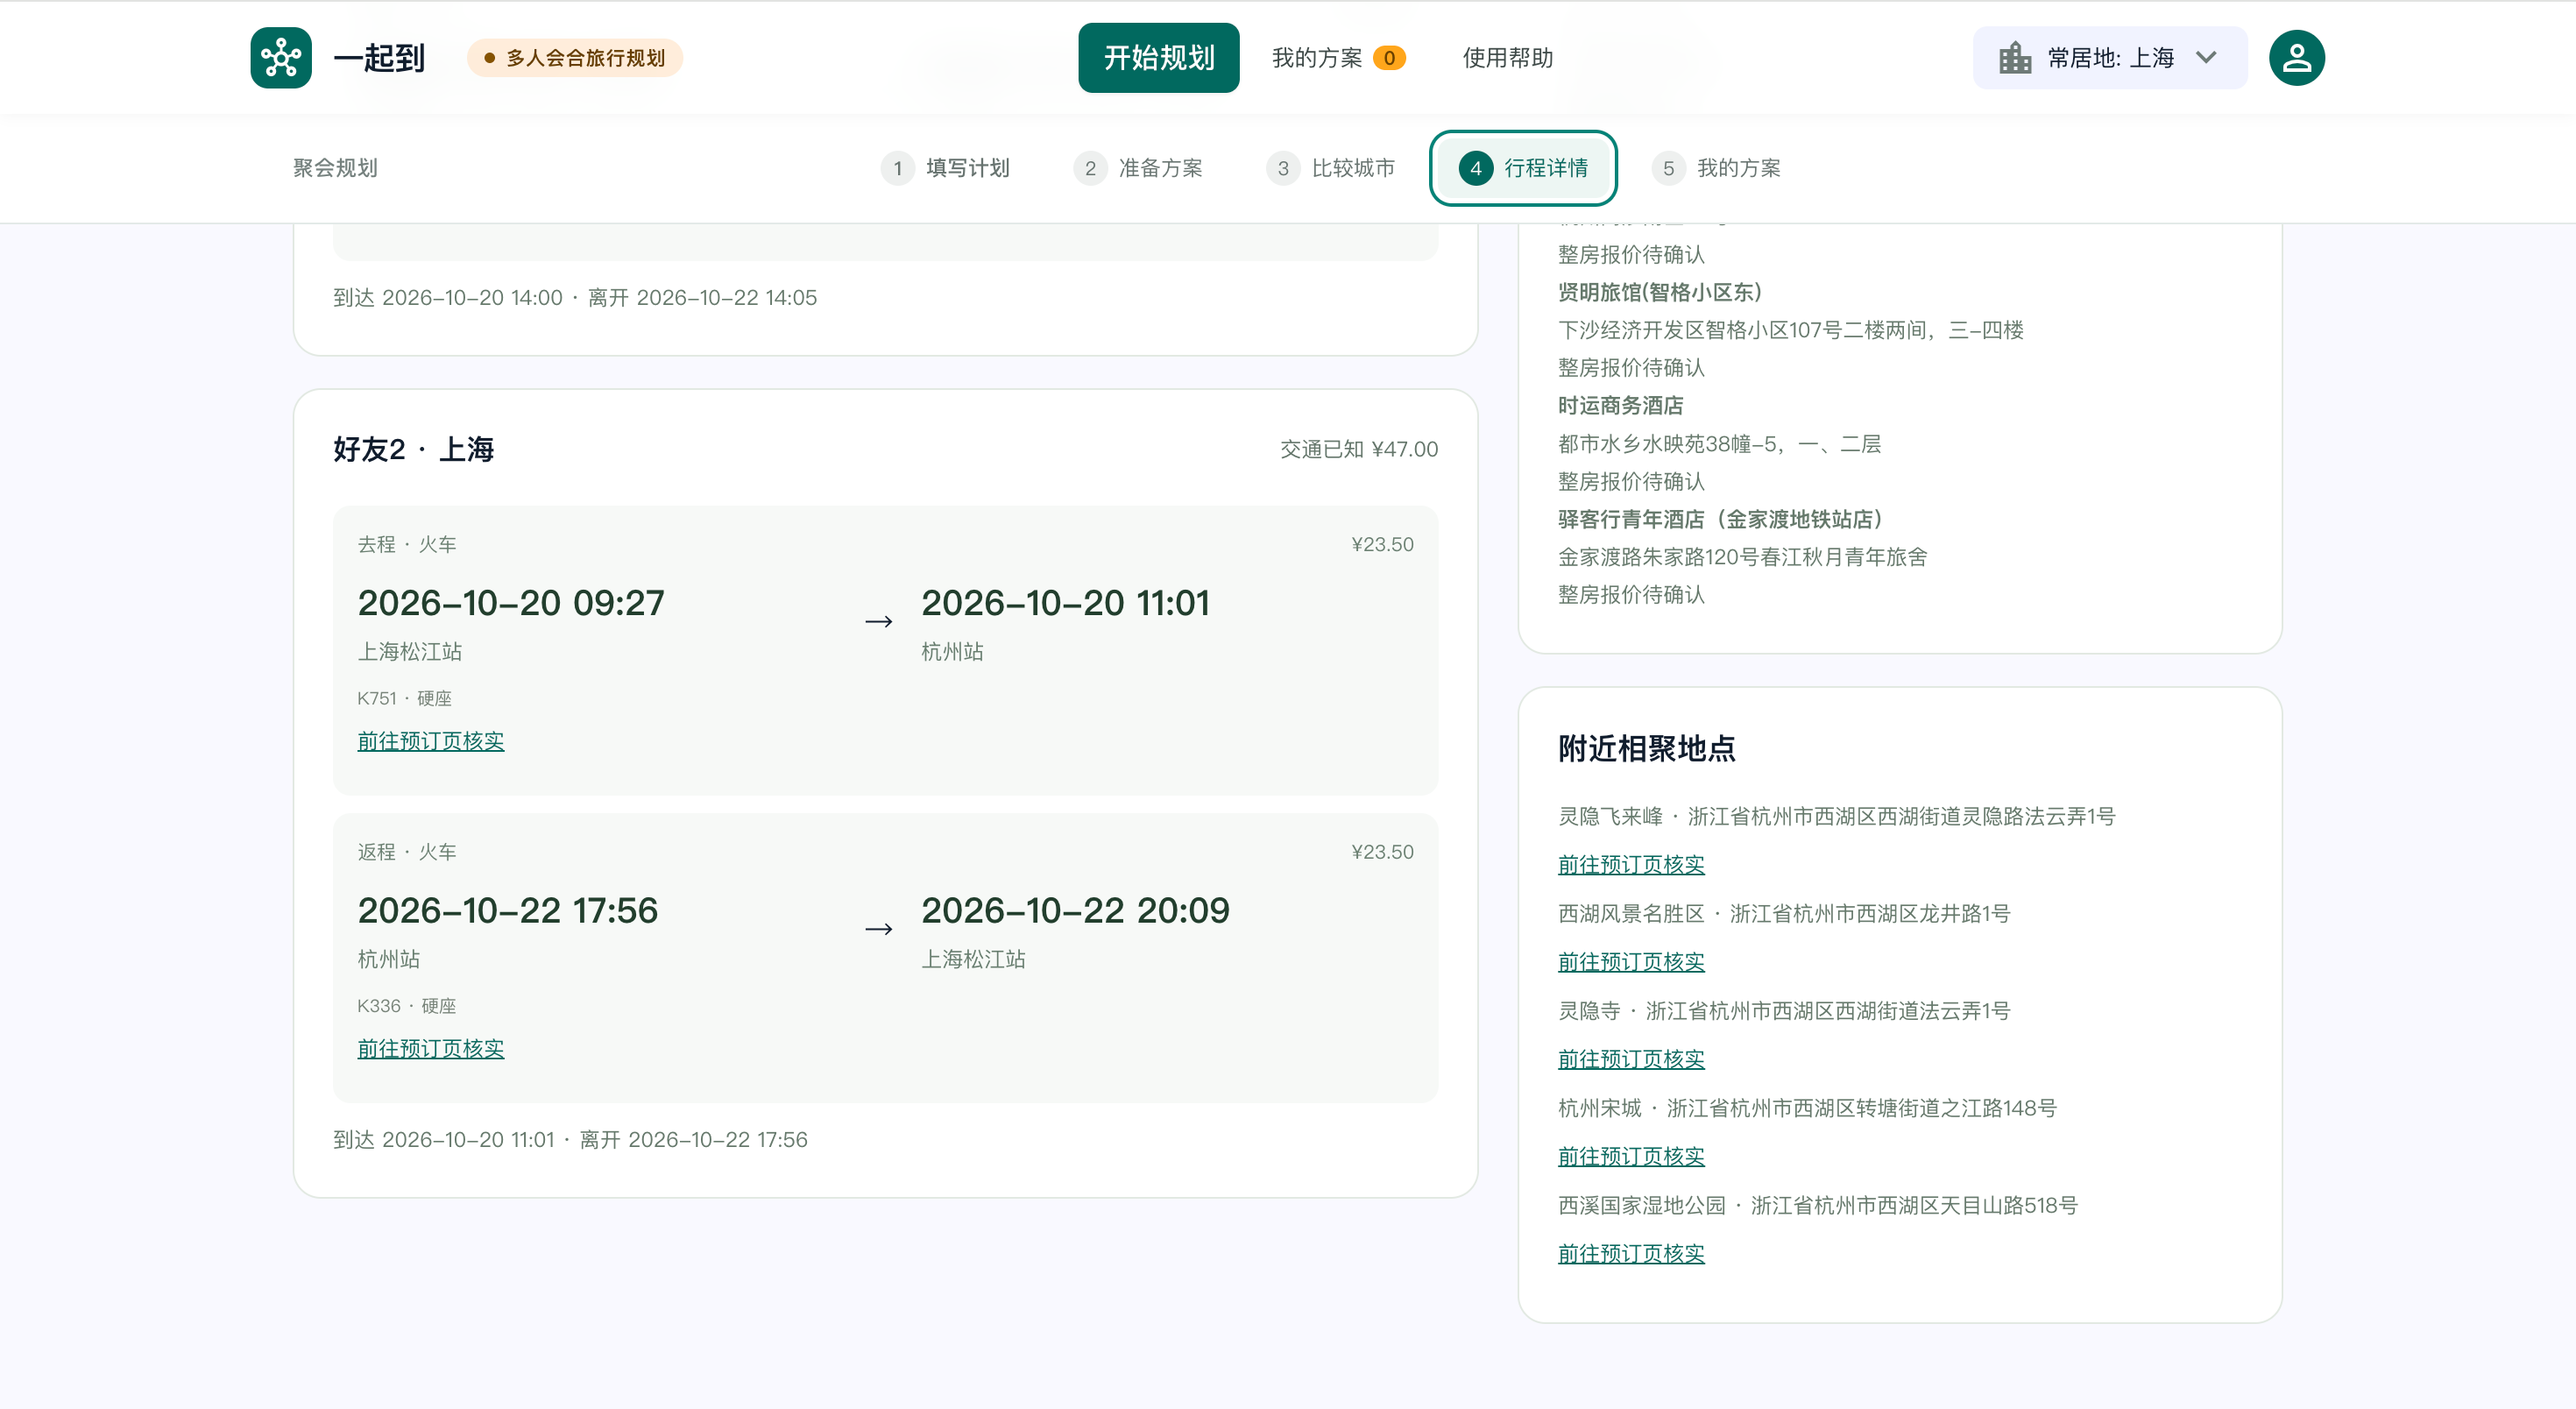Viewport: 2576px width, 1409px height.
Task: Click the 多人会合旅行规划 badge
Action: 574,58
